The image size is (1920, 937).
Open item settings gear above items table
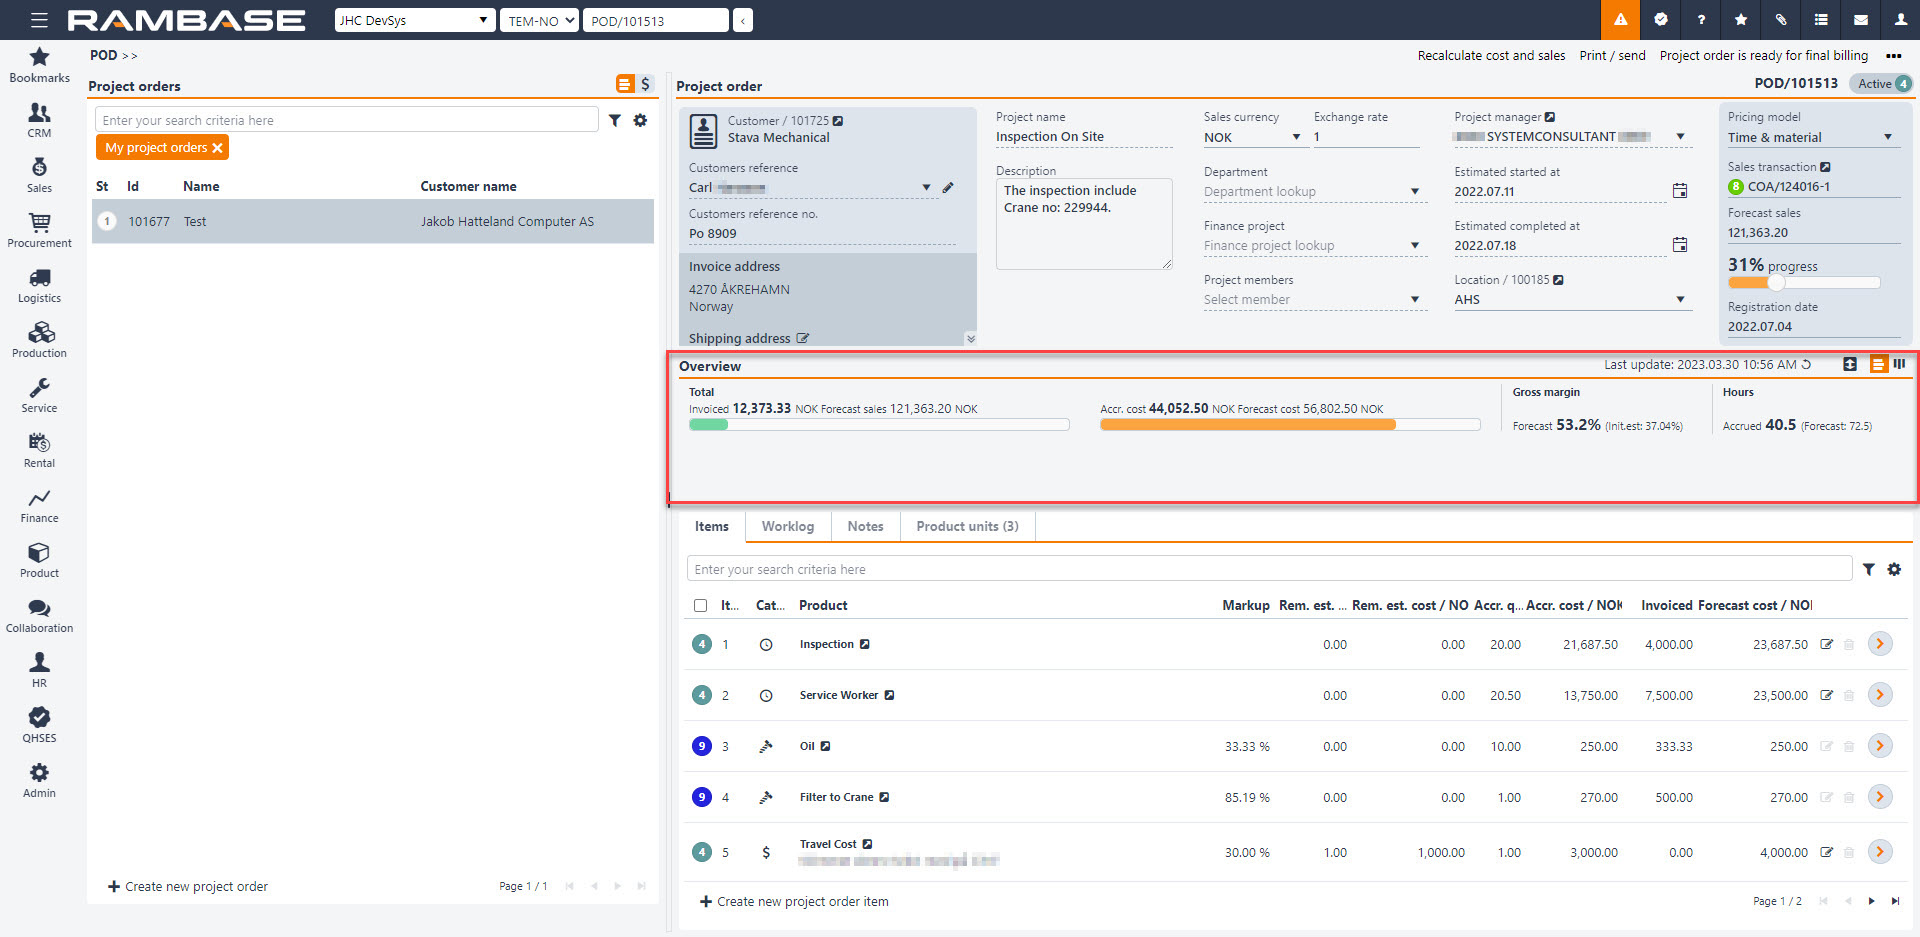tap(1894, 569)
